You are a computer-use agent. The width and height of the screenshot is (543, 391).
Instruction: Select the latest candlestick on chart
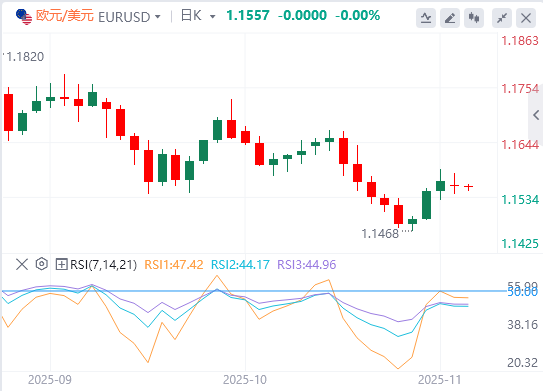click(x=469, y=187)
